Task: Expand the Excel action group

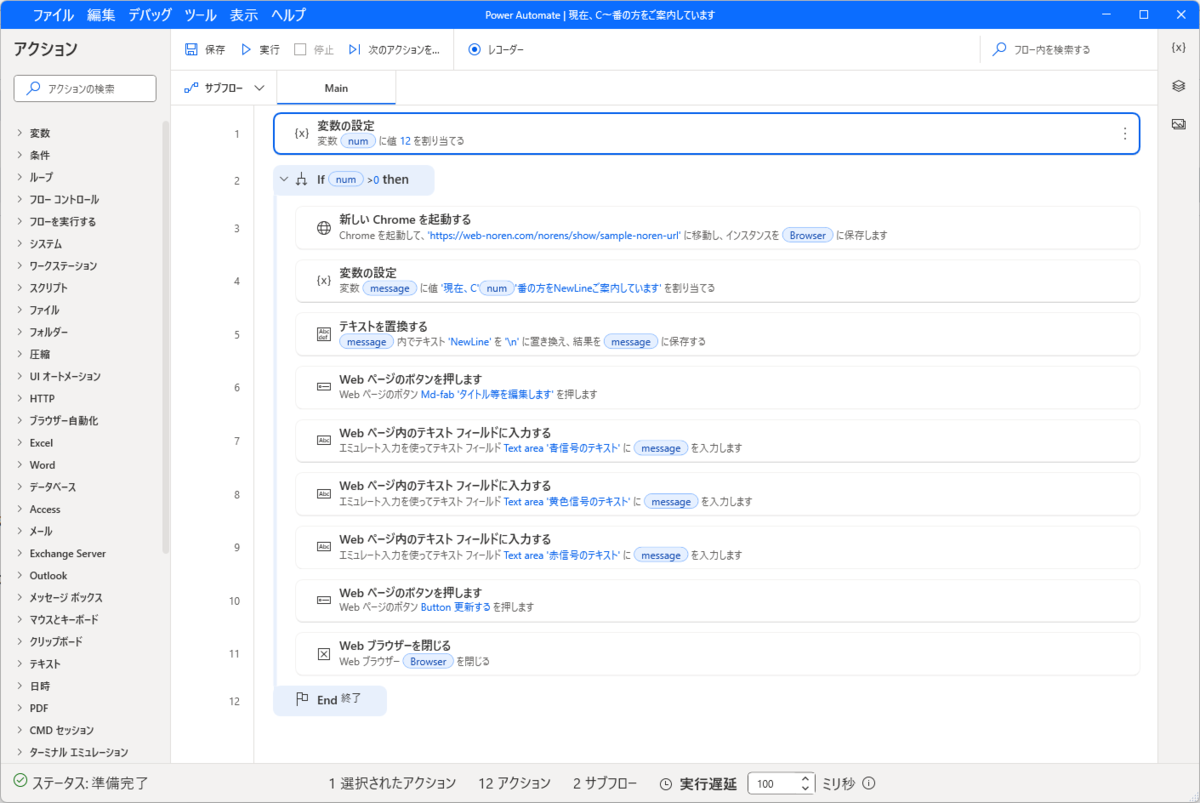Action: pos(20,442)
